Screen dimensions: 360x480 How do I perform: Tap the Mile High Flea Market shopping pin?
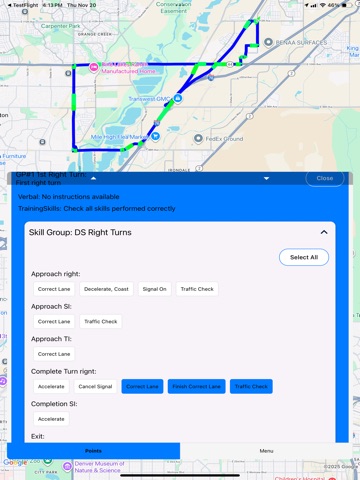(x=155, y=136)
